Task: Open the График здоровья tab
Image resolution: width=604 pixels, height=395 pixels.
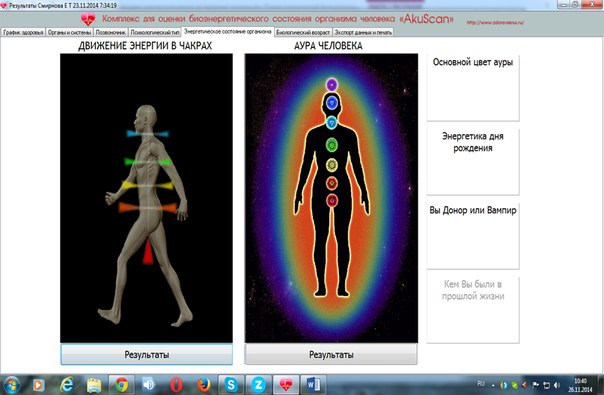Action: click(23, 32)
